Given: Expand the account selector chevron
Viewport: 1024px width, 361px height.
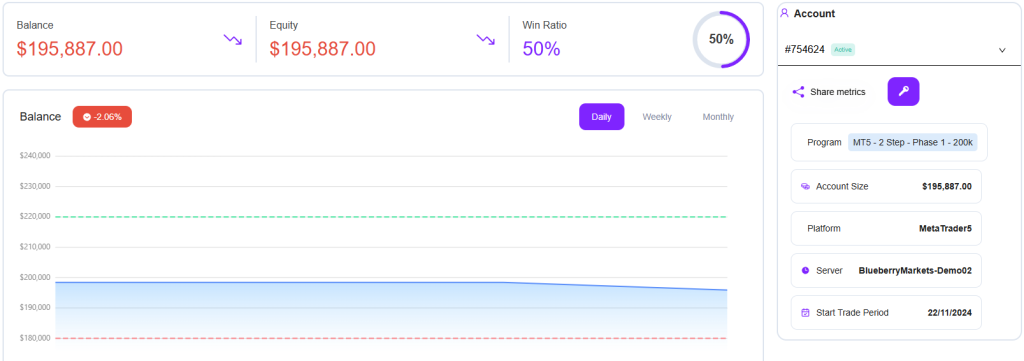Looking at the screenshot, I should coord(1002,50).
